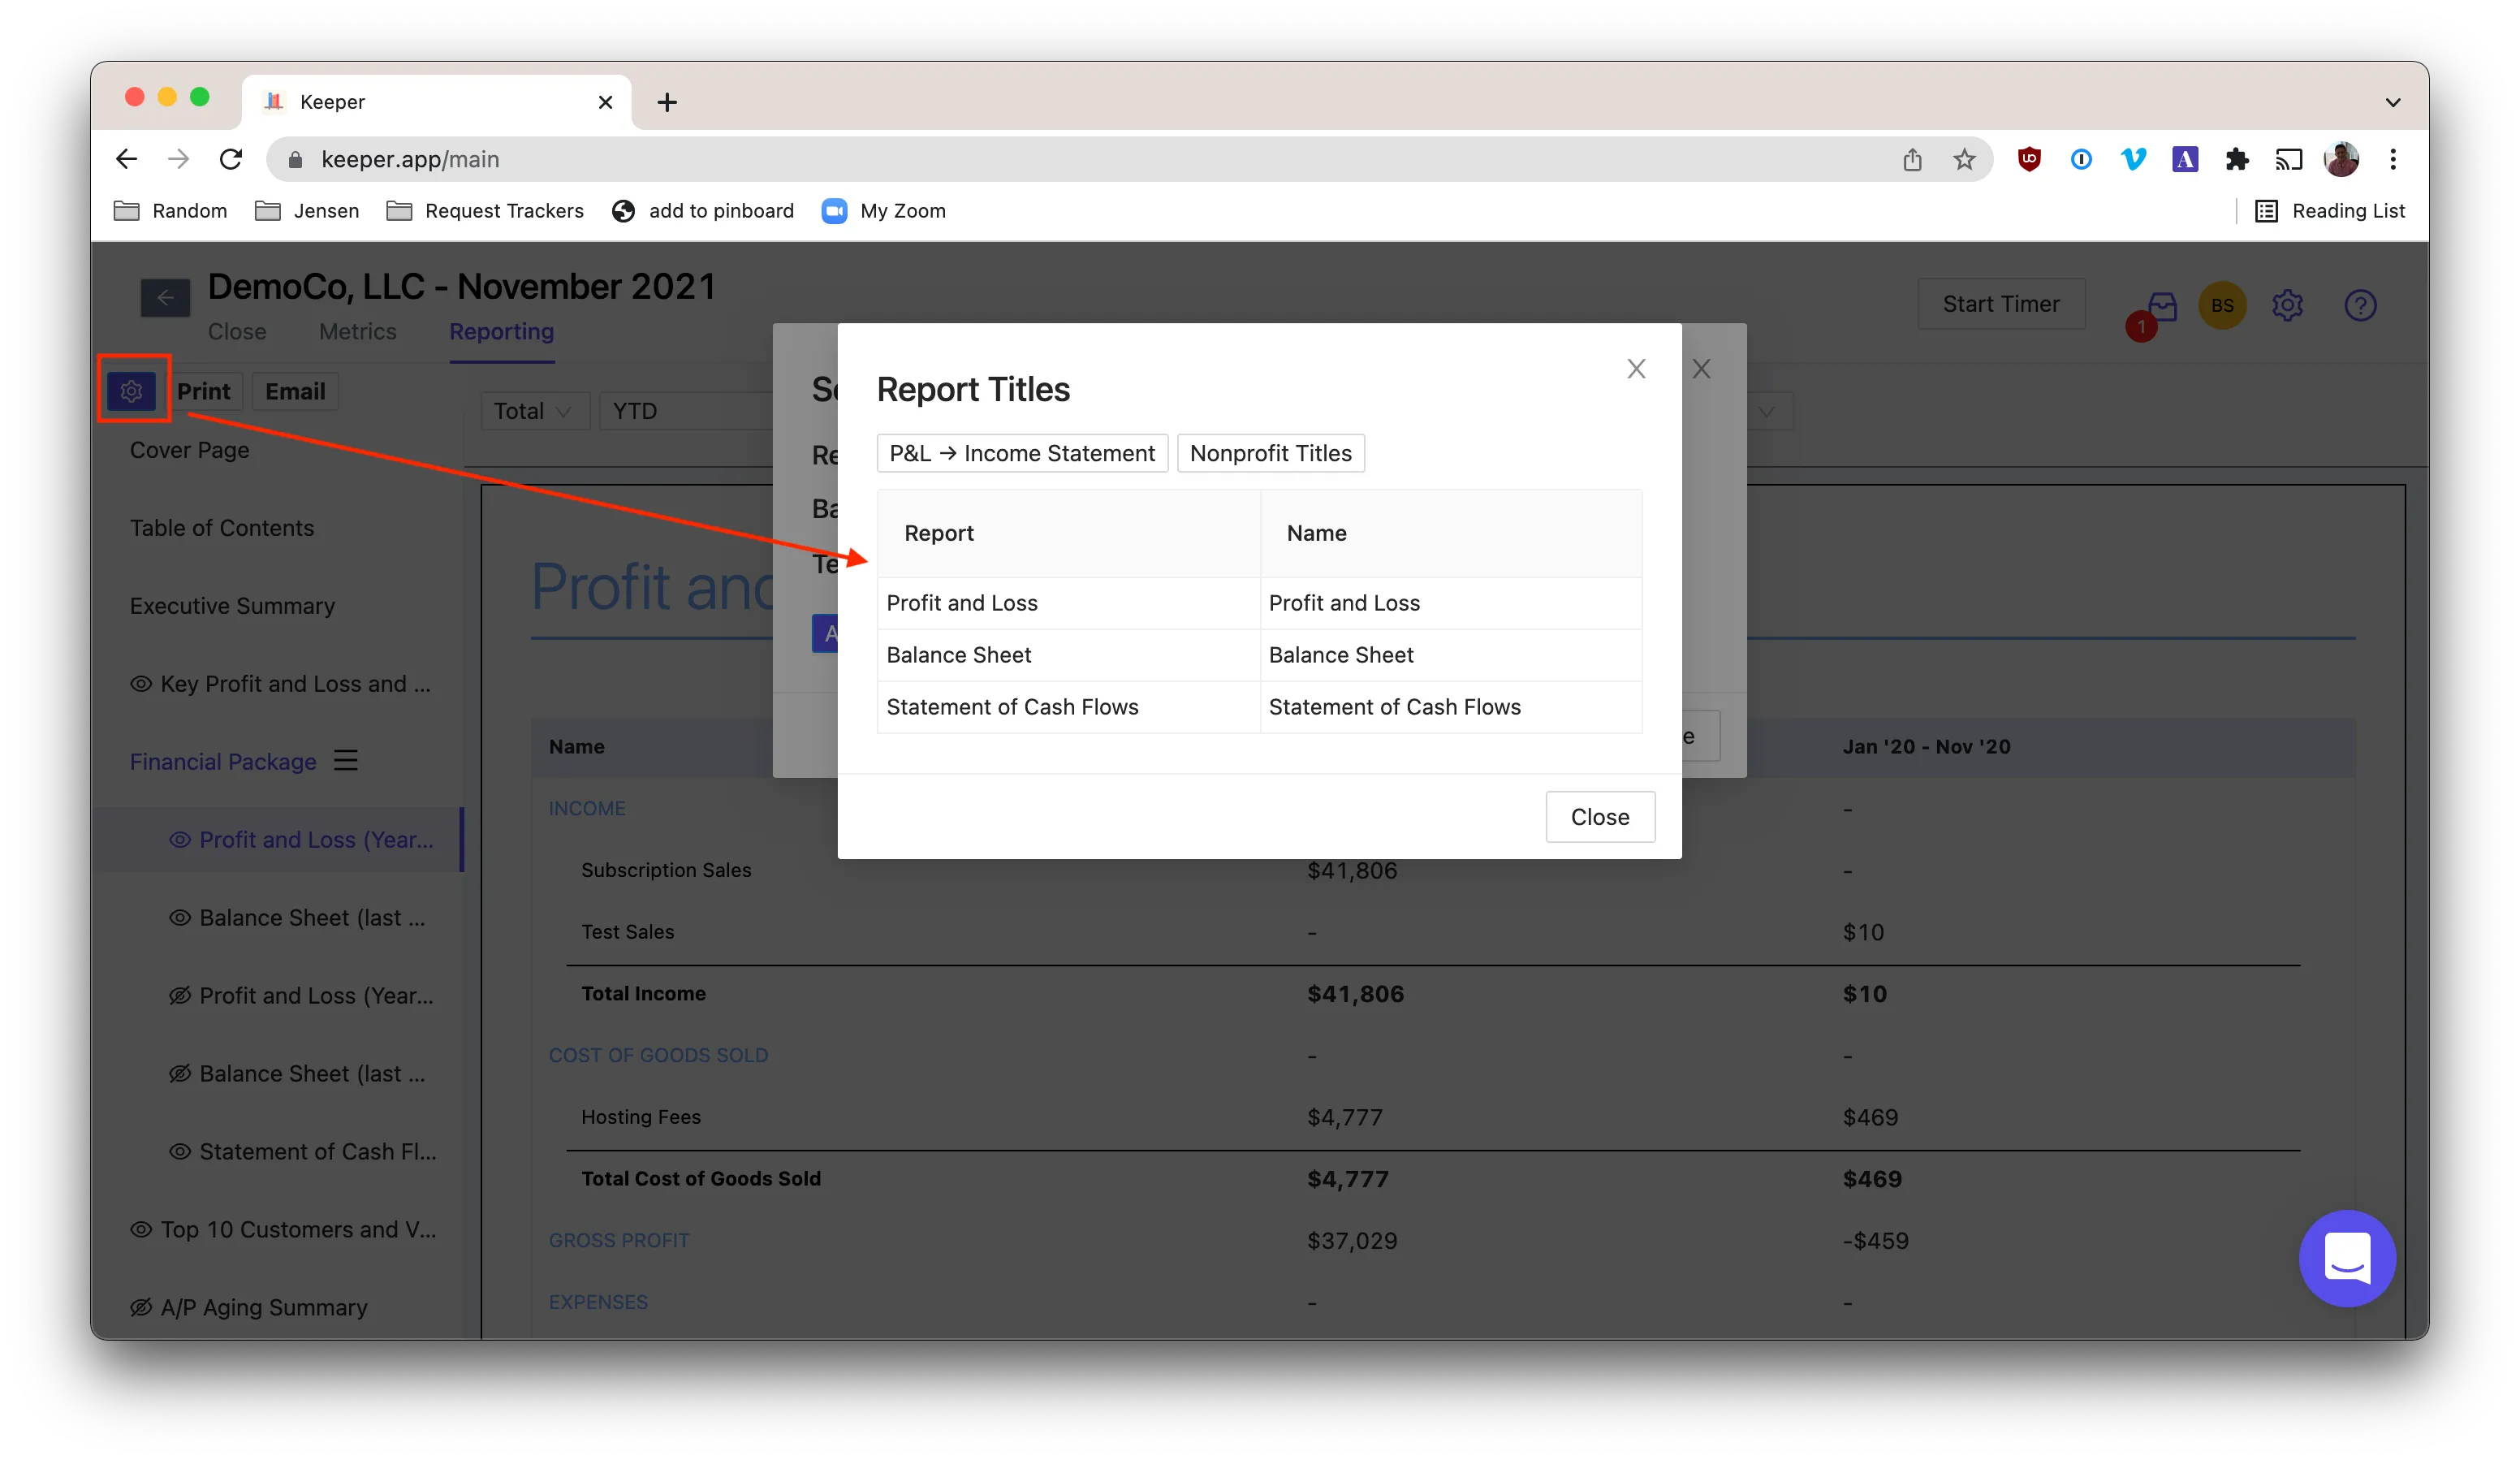The height and width of the screenshot is (1460, 2520).
Task: Switch to the Metrics tab
Action: (x=357, y=331)
